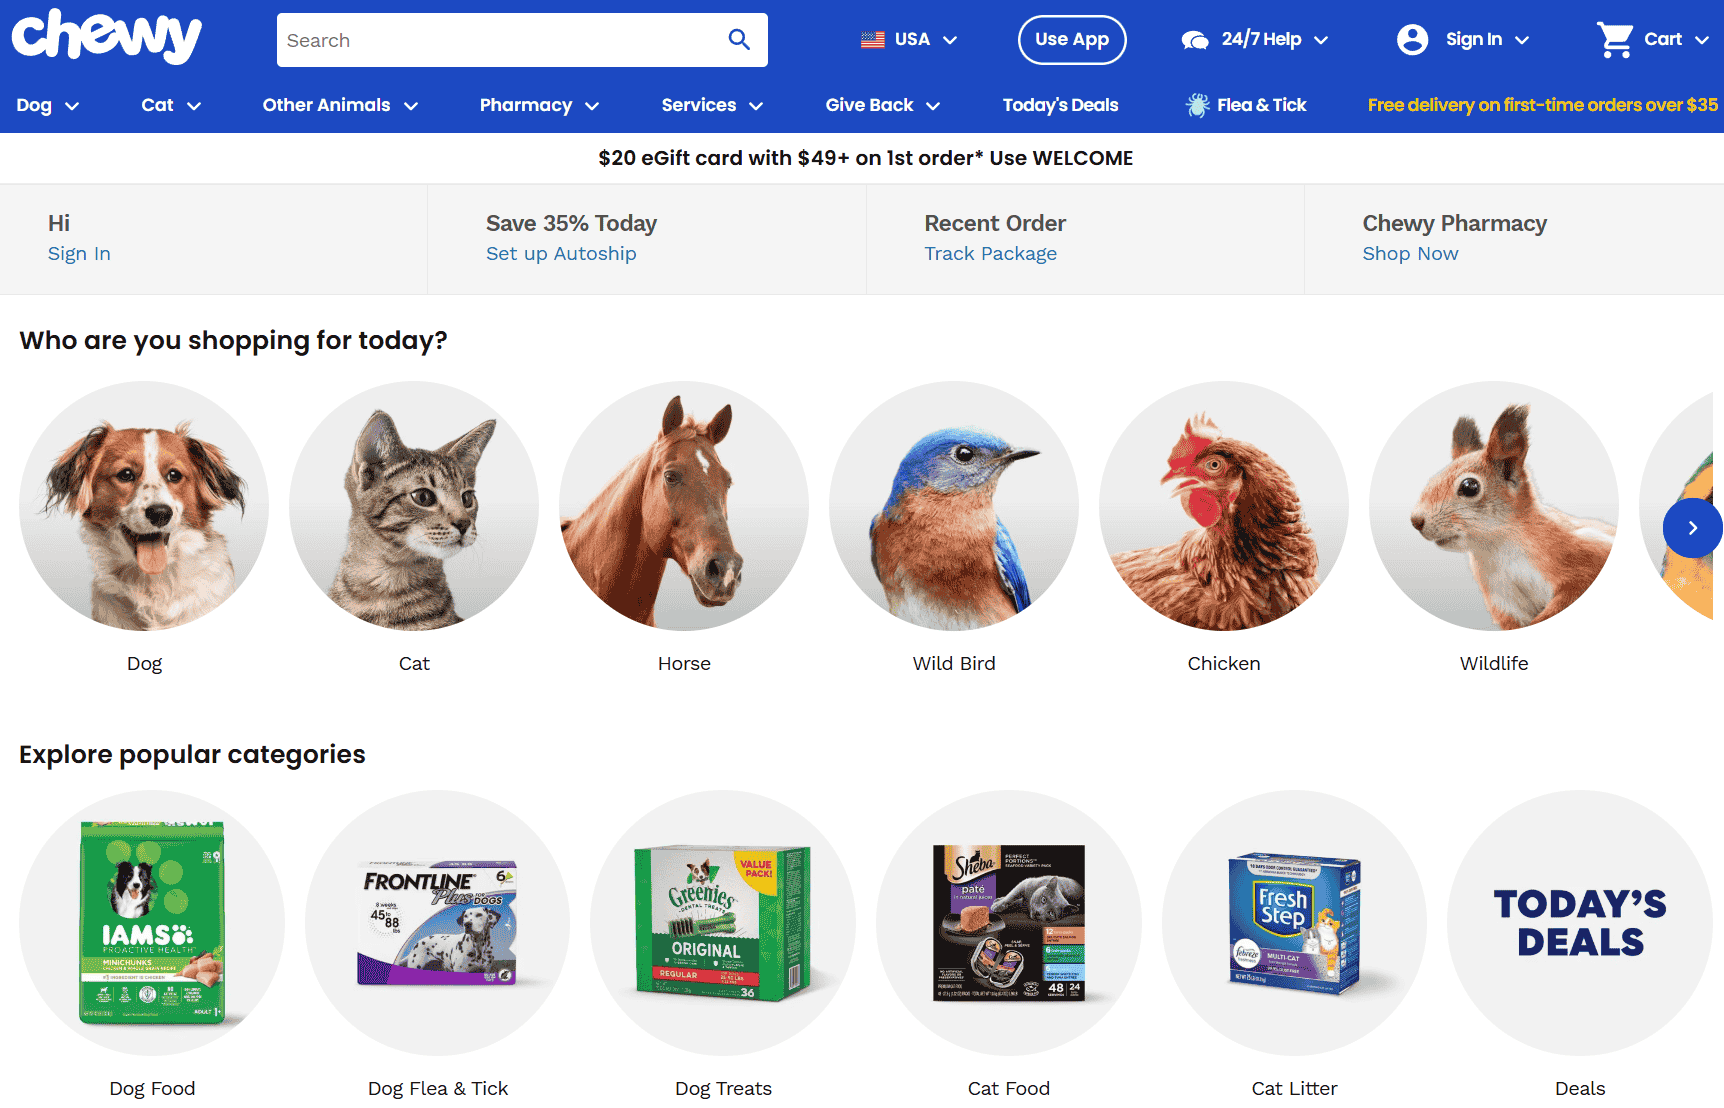Open the Pharmacy dropdown menu
Viewport: 1724px width, 1108px height.
538,104
